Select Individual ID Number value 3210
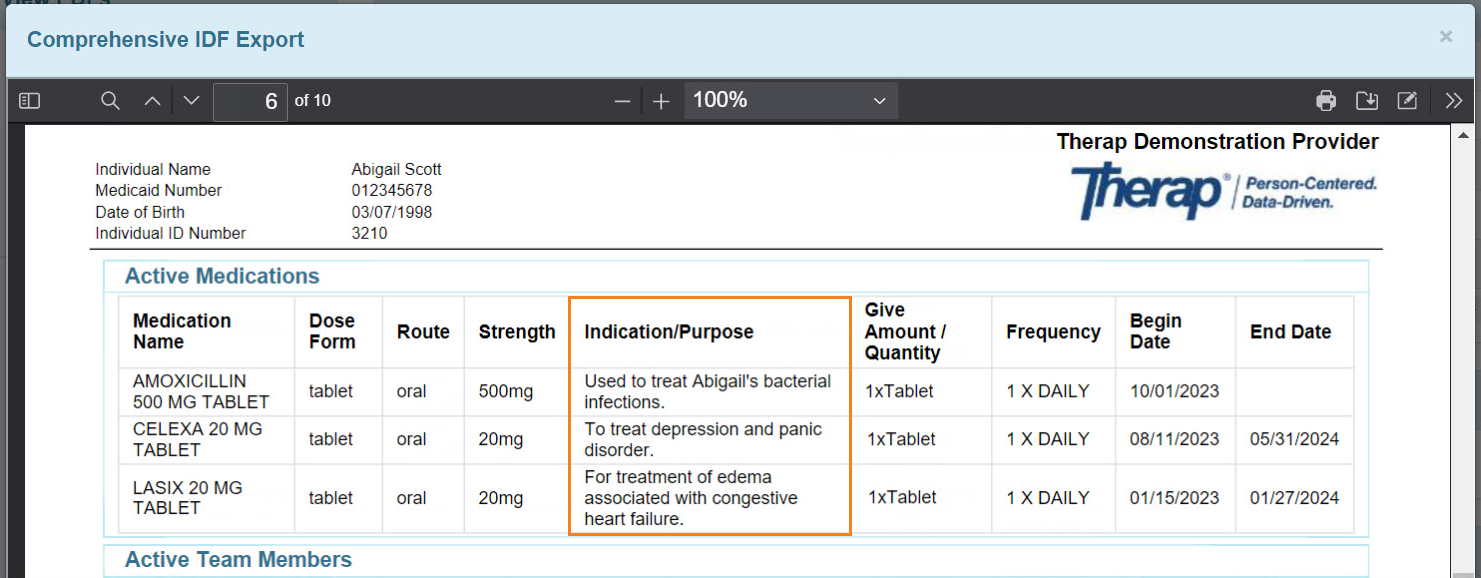The width and height of the screenshot is (1481, 578). 369,233
